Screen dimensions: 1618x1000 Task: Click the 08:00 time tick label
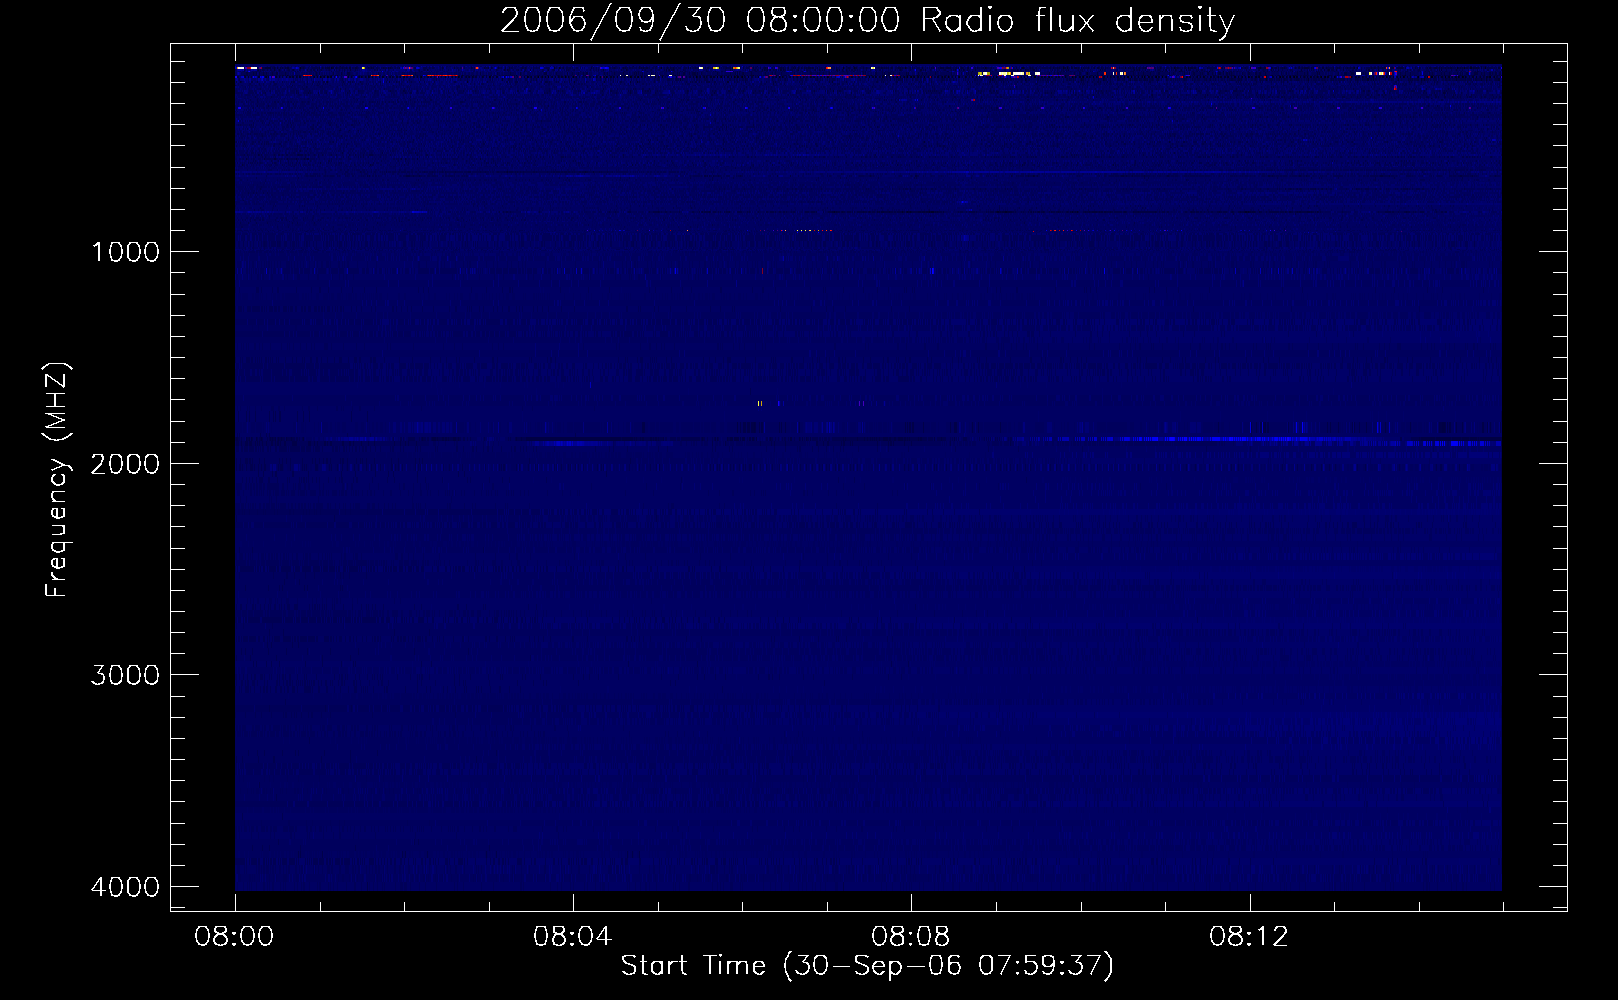[x=235, y=937]
